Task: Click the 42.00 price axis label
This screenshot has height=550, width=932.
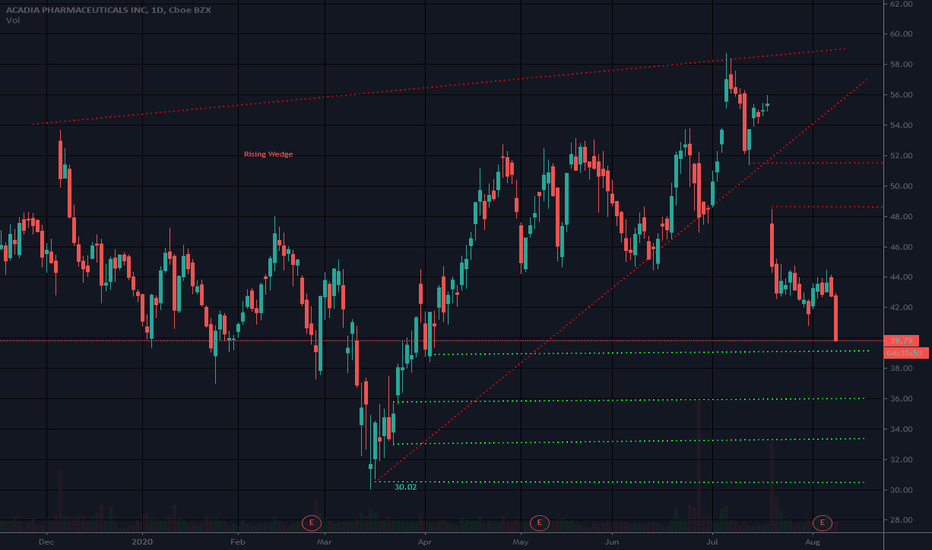Action: (x=901, y=307)
